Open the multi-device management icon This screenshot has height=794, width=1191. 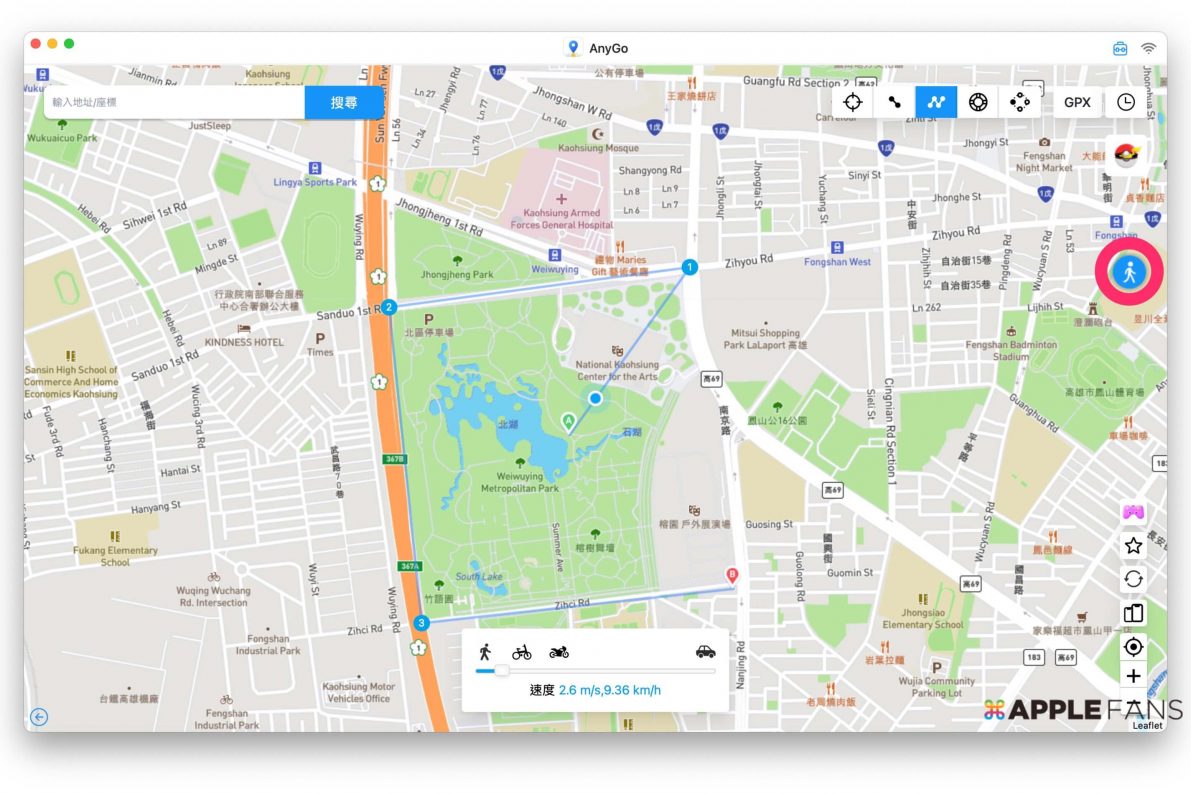[x=1133, y=613]
